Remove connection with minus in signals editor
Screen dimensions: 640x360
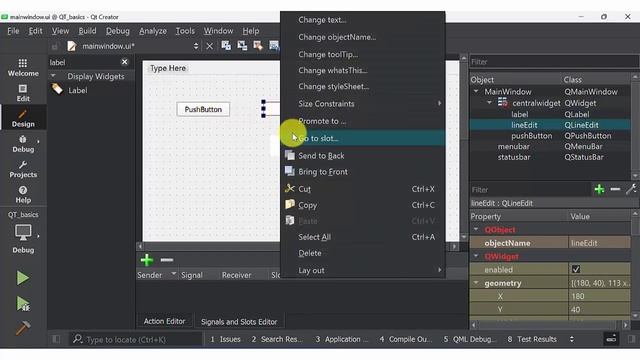pyautogui.click(x=167, y=260)
